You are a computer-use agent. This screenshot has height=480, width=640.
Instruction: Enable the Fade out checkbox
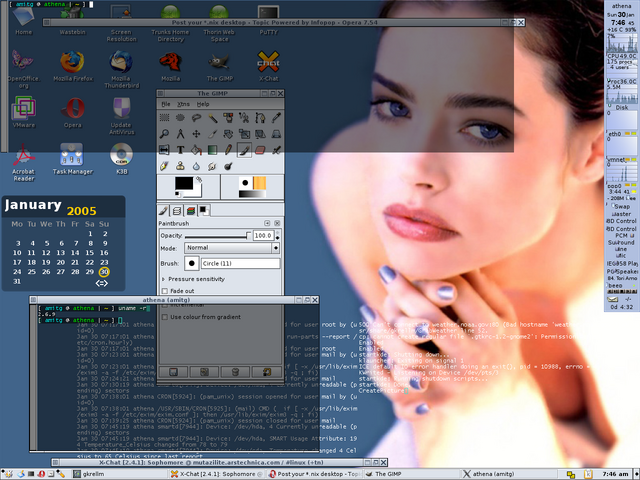tap(165, 291)
